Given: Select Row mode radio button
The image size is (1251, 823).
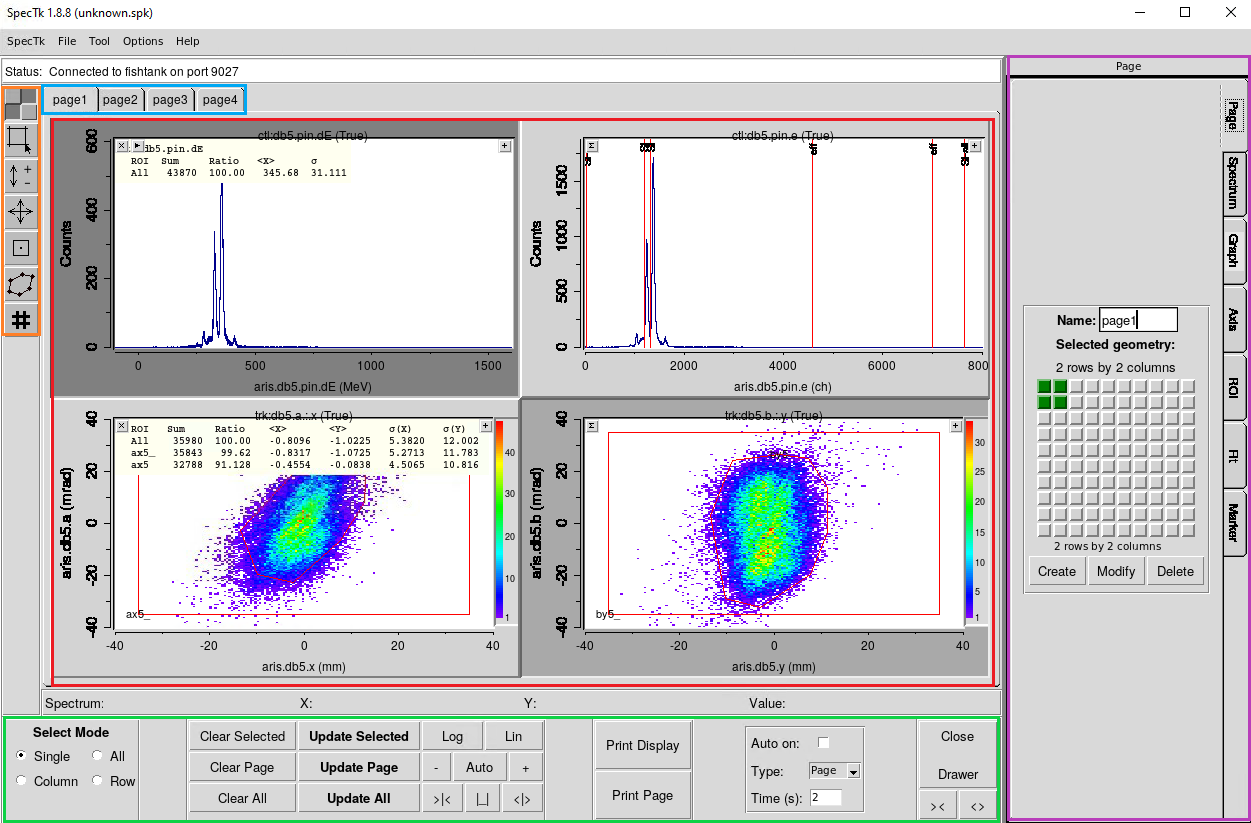Looking at the screenshot, I should [x=97, y=781].
